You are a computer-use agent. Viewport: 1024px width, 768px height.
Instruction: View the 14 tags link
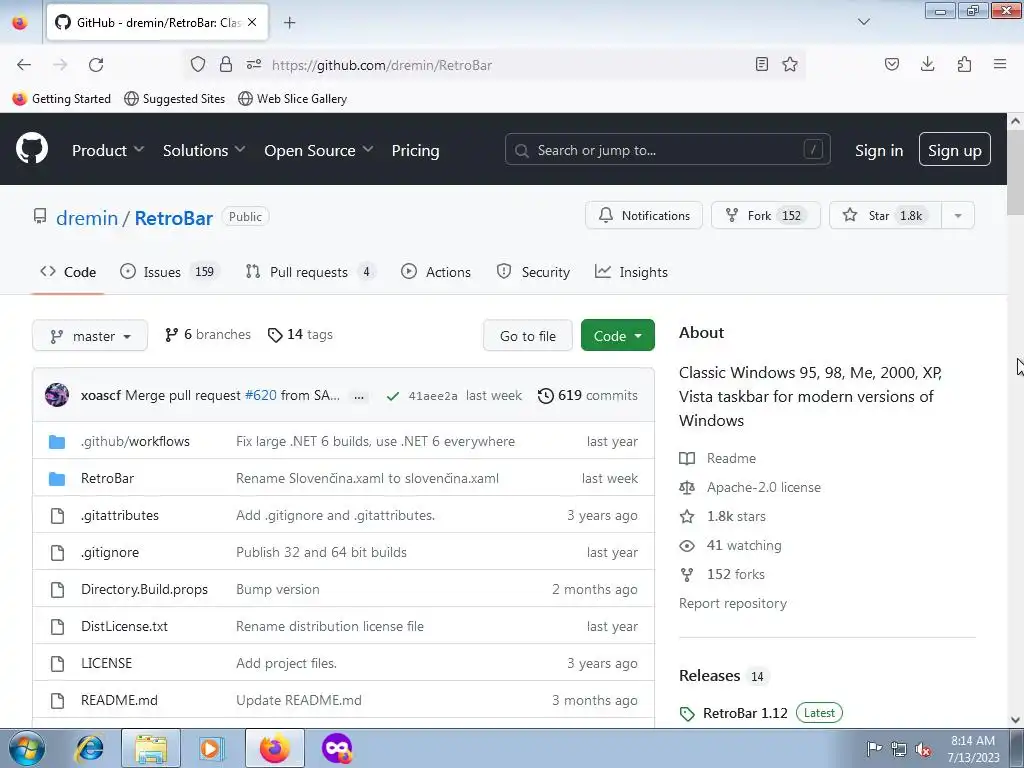click(300, 334)
